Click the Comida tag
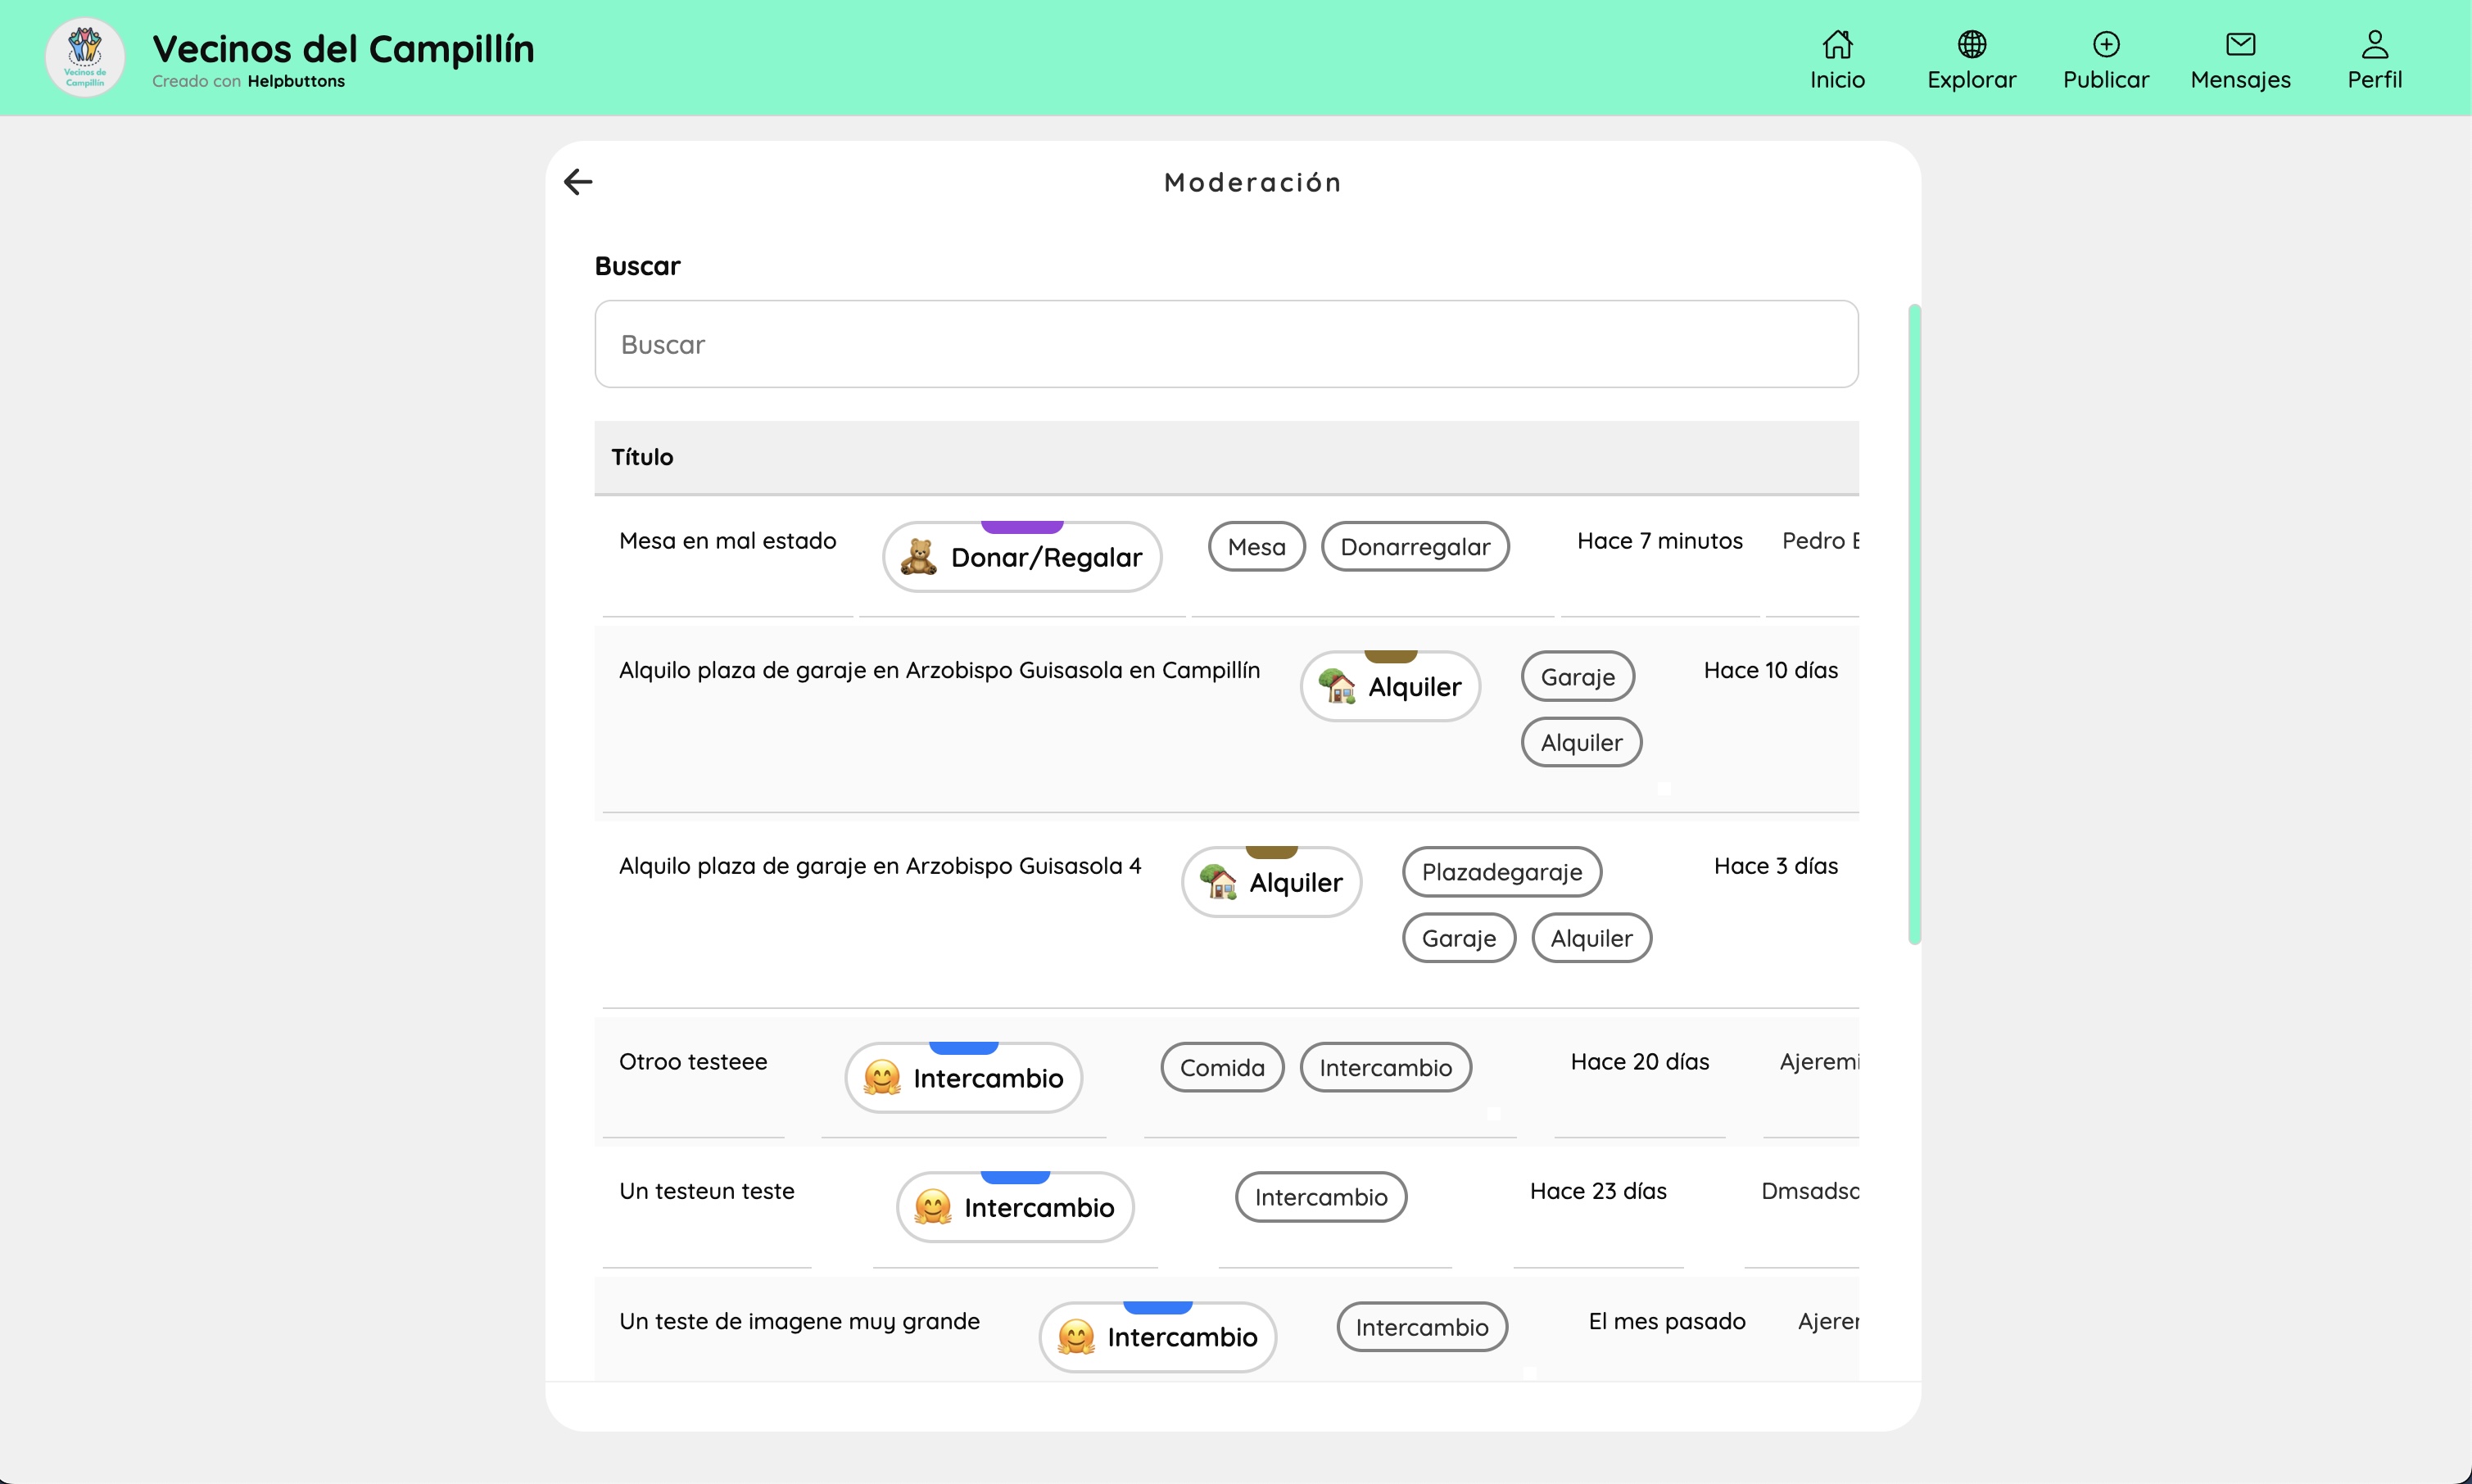Viewport: 2472px width, 1484px height. click(1222, 1068)
